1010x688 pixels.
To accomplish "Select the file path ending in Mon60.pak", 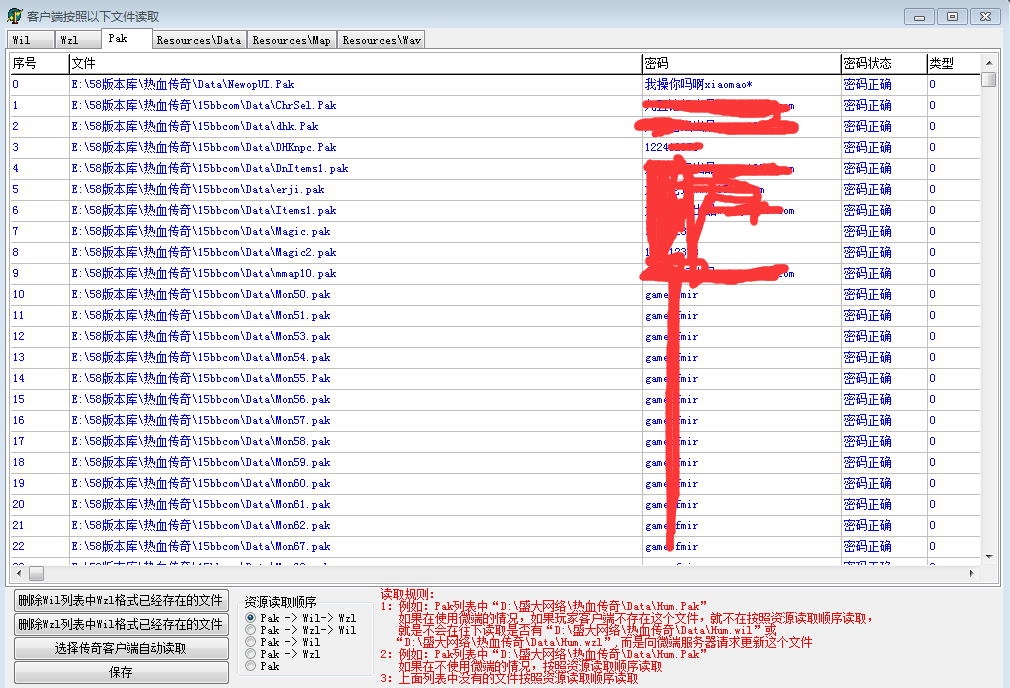I will tap(201, 484).
